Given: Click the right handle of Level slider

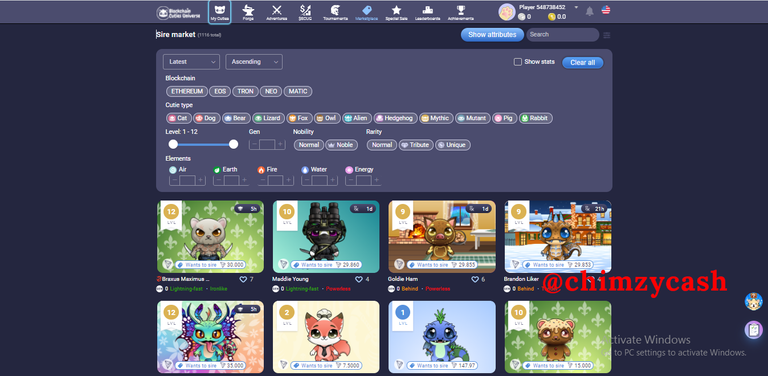Looking at the screenshot, I should [x=234, y=144].
